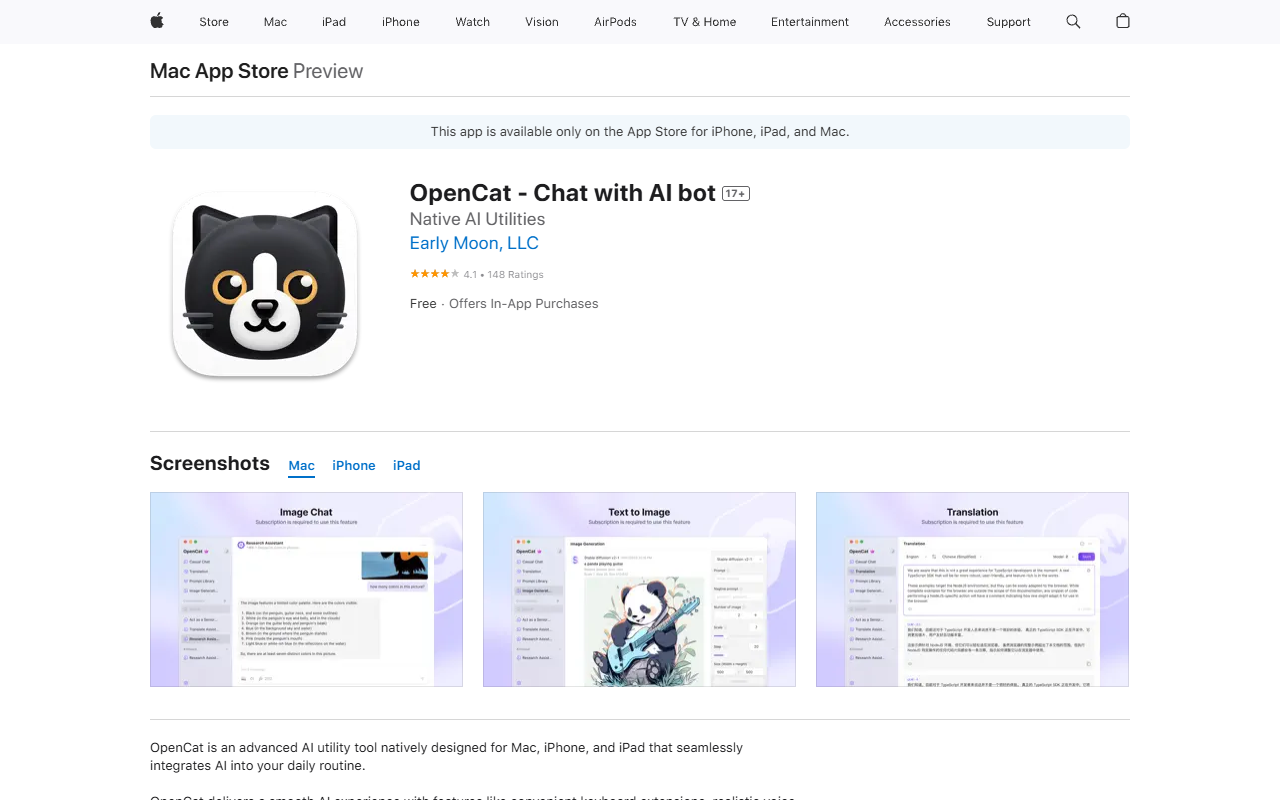Click the Mac App Store heading link
This screenshot has width=1280, height=800.
pos(219,71)
